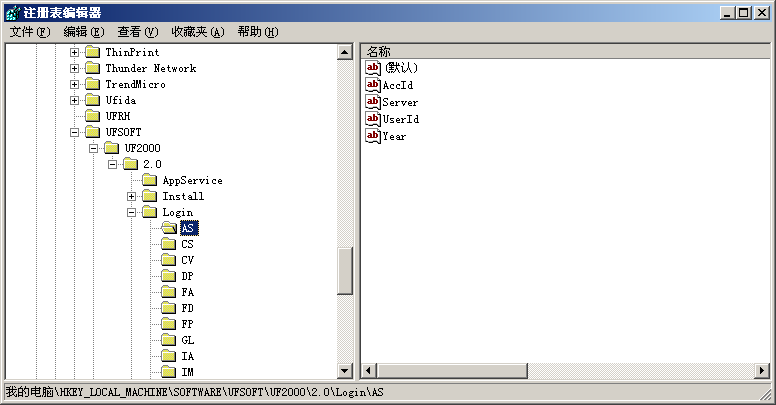Select the ThinPrint key label
This screenshot has width=776, height=405.
point(132,52)
